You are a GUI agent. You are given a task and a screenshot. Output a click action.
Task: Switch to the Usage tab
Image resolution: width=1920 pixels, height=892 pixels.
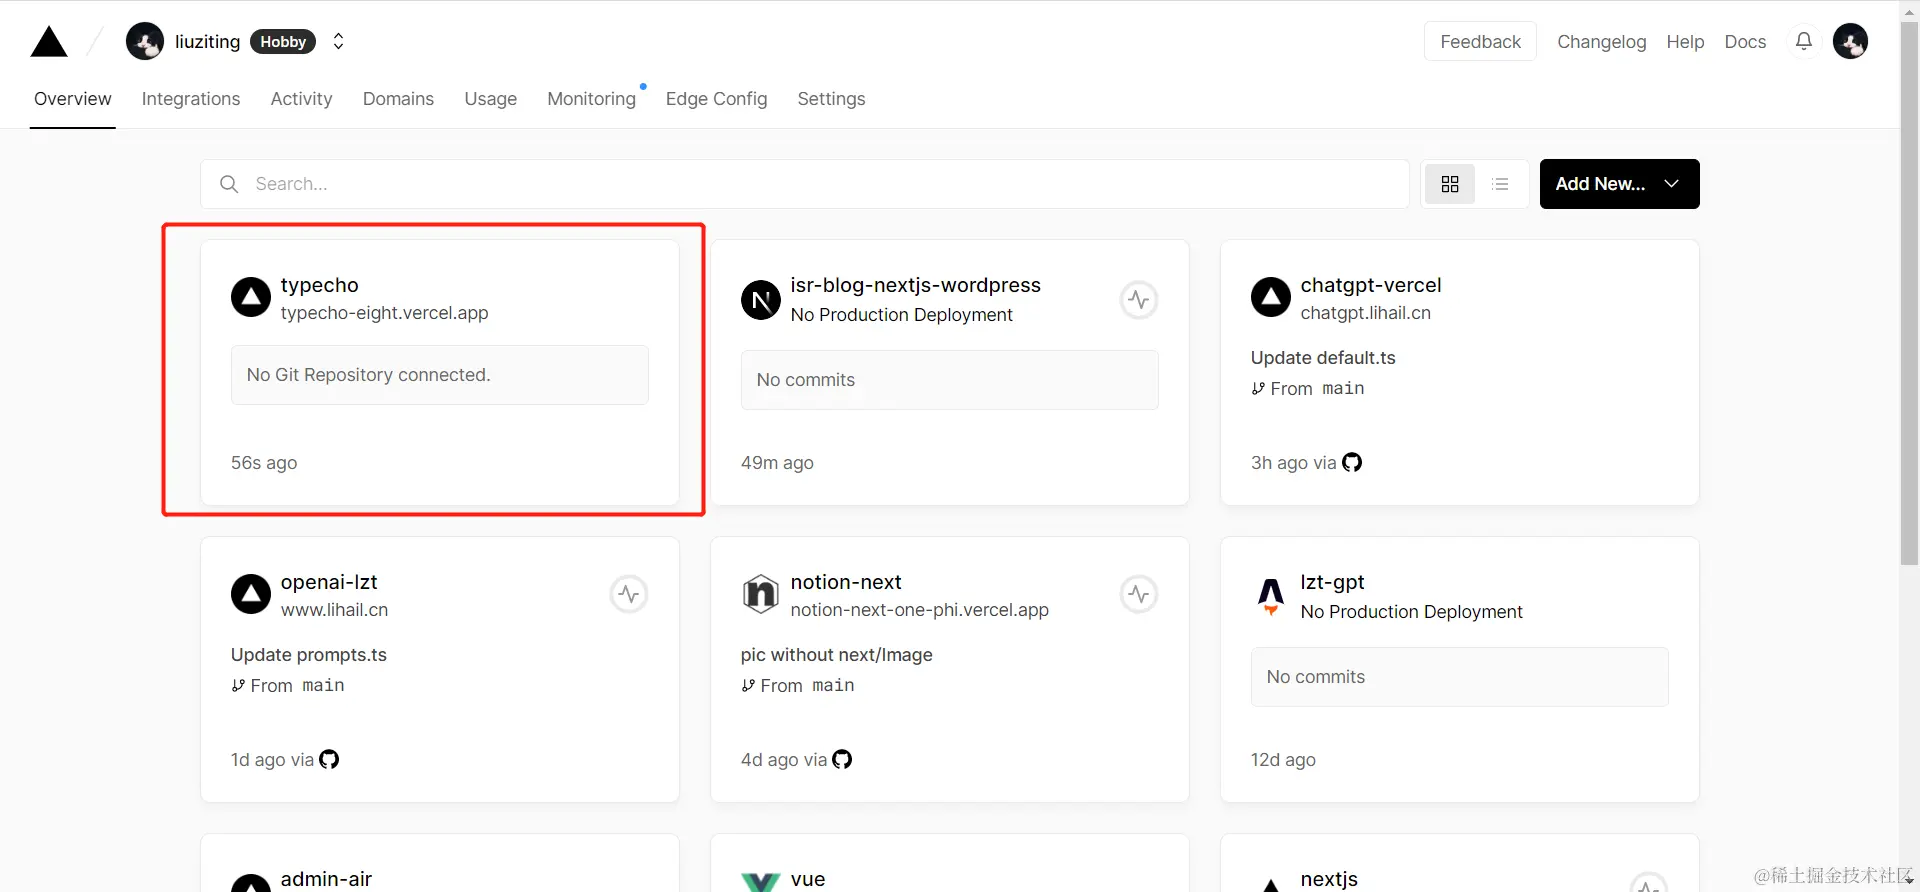(x=490, y=99)
